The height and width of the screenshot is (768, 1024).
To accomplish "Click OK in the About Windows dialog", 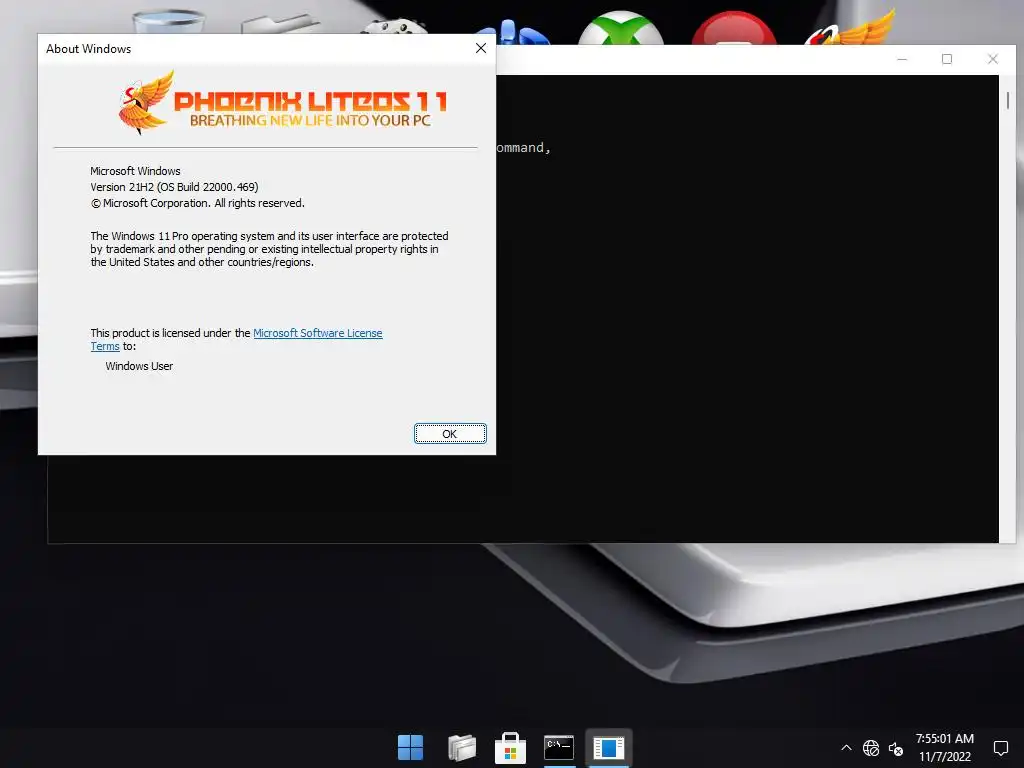I will coord(450,434).
